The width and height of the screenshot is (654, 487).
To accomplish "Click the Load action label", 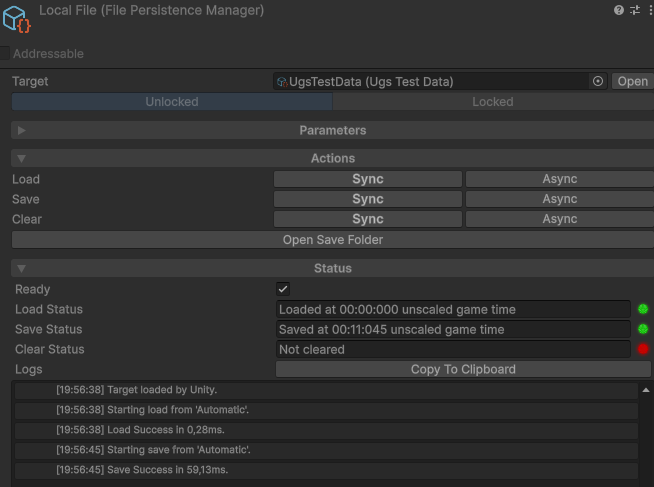I will coord(26,179).
